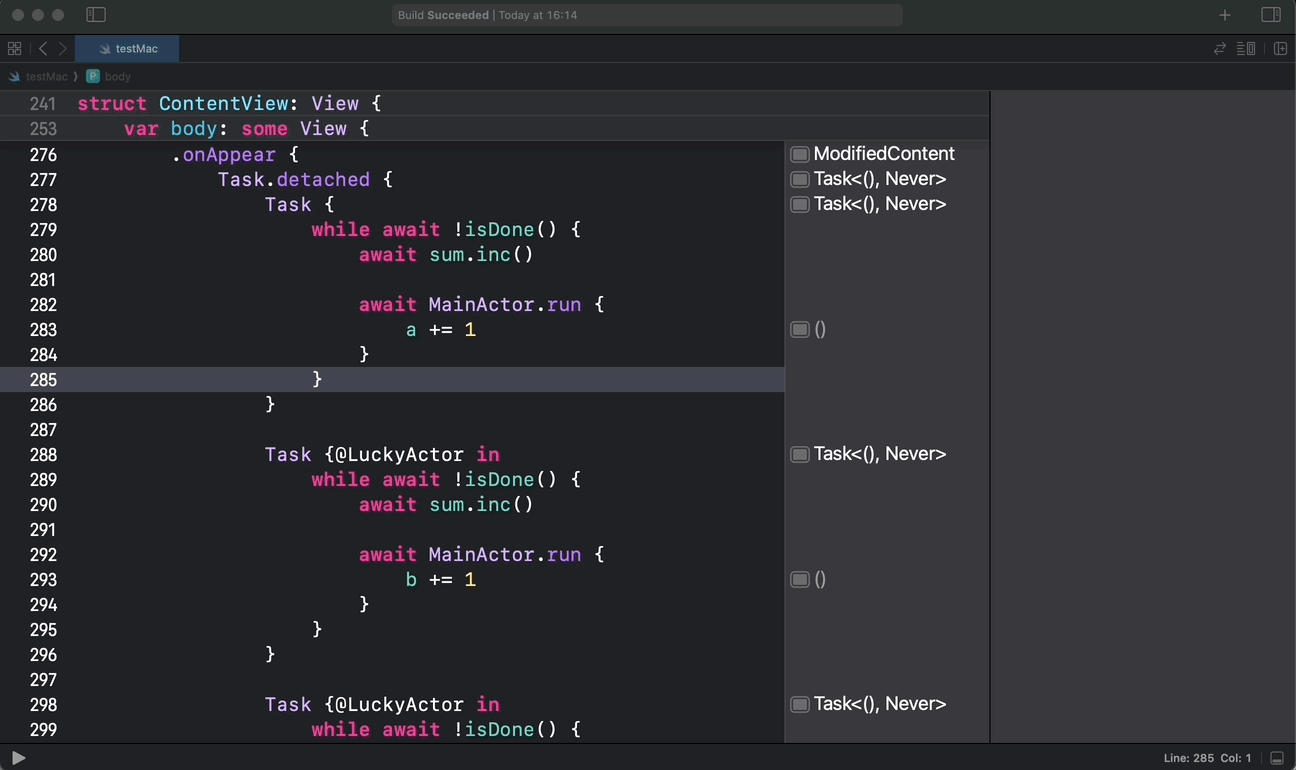The image size is (1296, 770).
Task: Click .onAppear on line 276
Action: (x=223, y=155)
